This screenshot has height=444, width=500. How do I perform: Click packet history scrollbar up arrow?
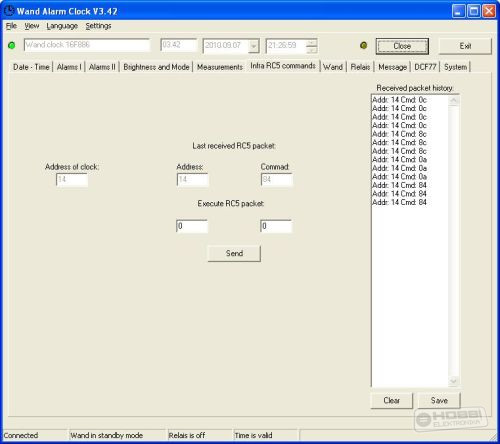(x=454, y=100)
